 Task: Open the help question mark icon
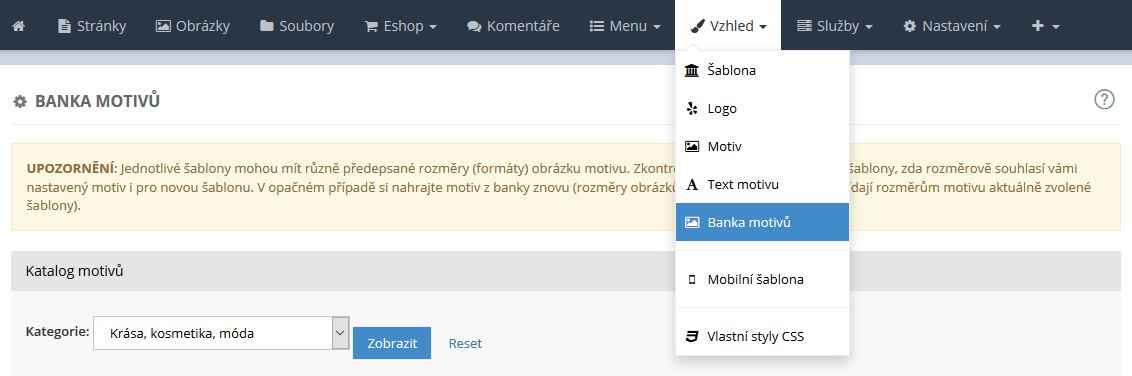pos(1105,100)
